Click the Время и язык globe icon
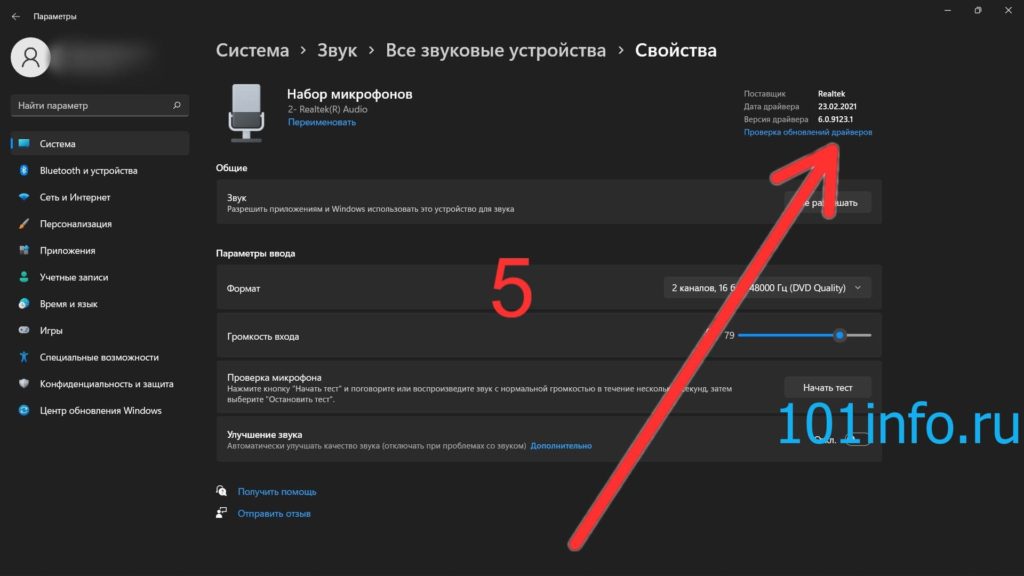Image resolution: width=1024 pixels, height=576 pixels. [24, 304]
